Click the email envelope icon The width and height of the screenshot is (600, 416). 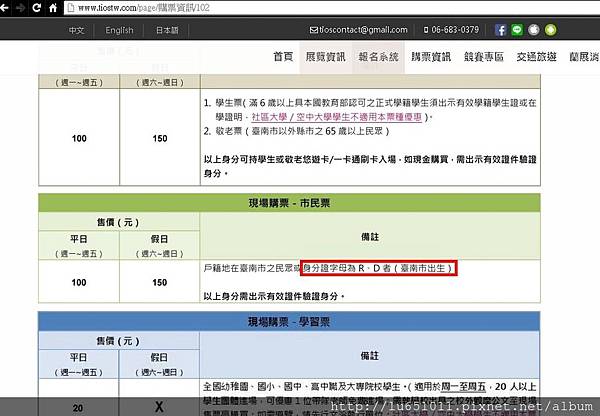pos(313,30)
